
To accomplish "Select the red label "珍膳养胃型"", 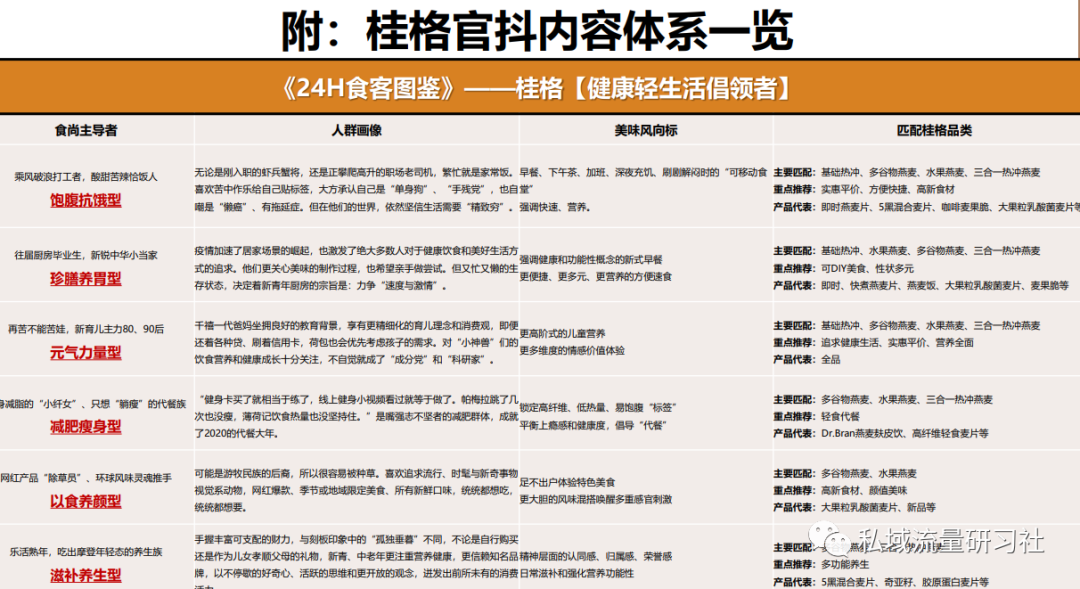I will (x=85, y=278).
